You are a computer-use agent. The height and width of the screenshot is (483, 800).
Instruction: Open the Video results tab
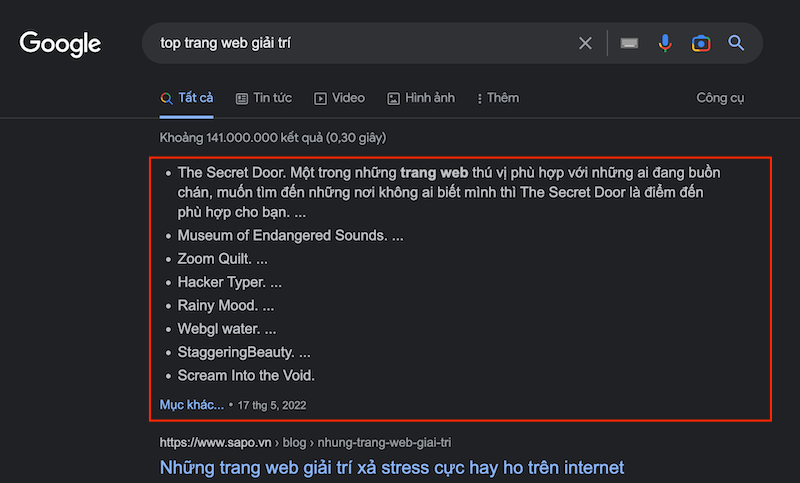pos(348,98)
